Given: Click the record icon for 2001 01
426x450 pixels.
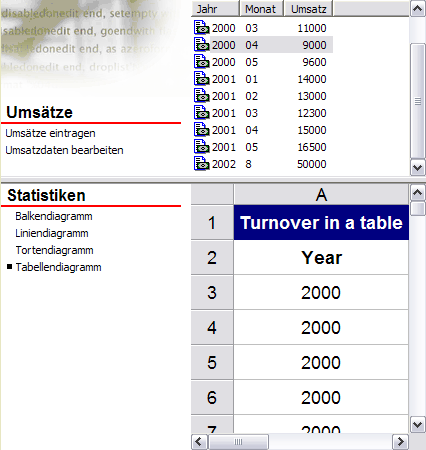Looking at the screenshot, I should [202, 79].
